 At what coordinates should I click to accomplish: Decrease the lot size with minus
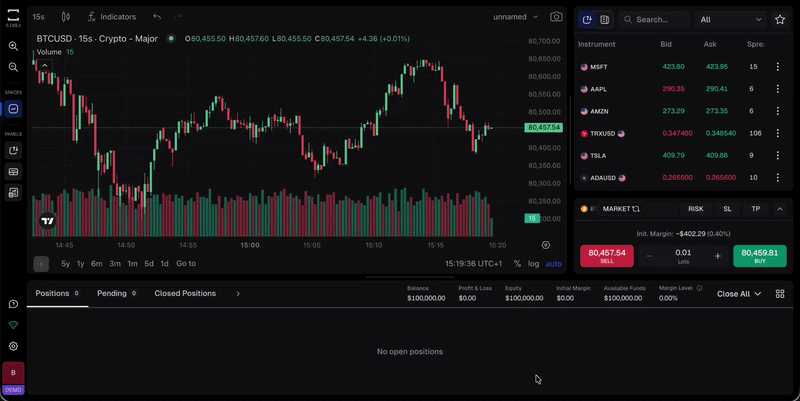(x=649, y=256)
